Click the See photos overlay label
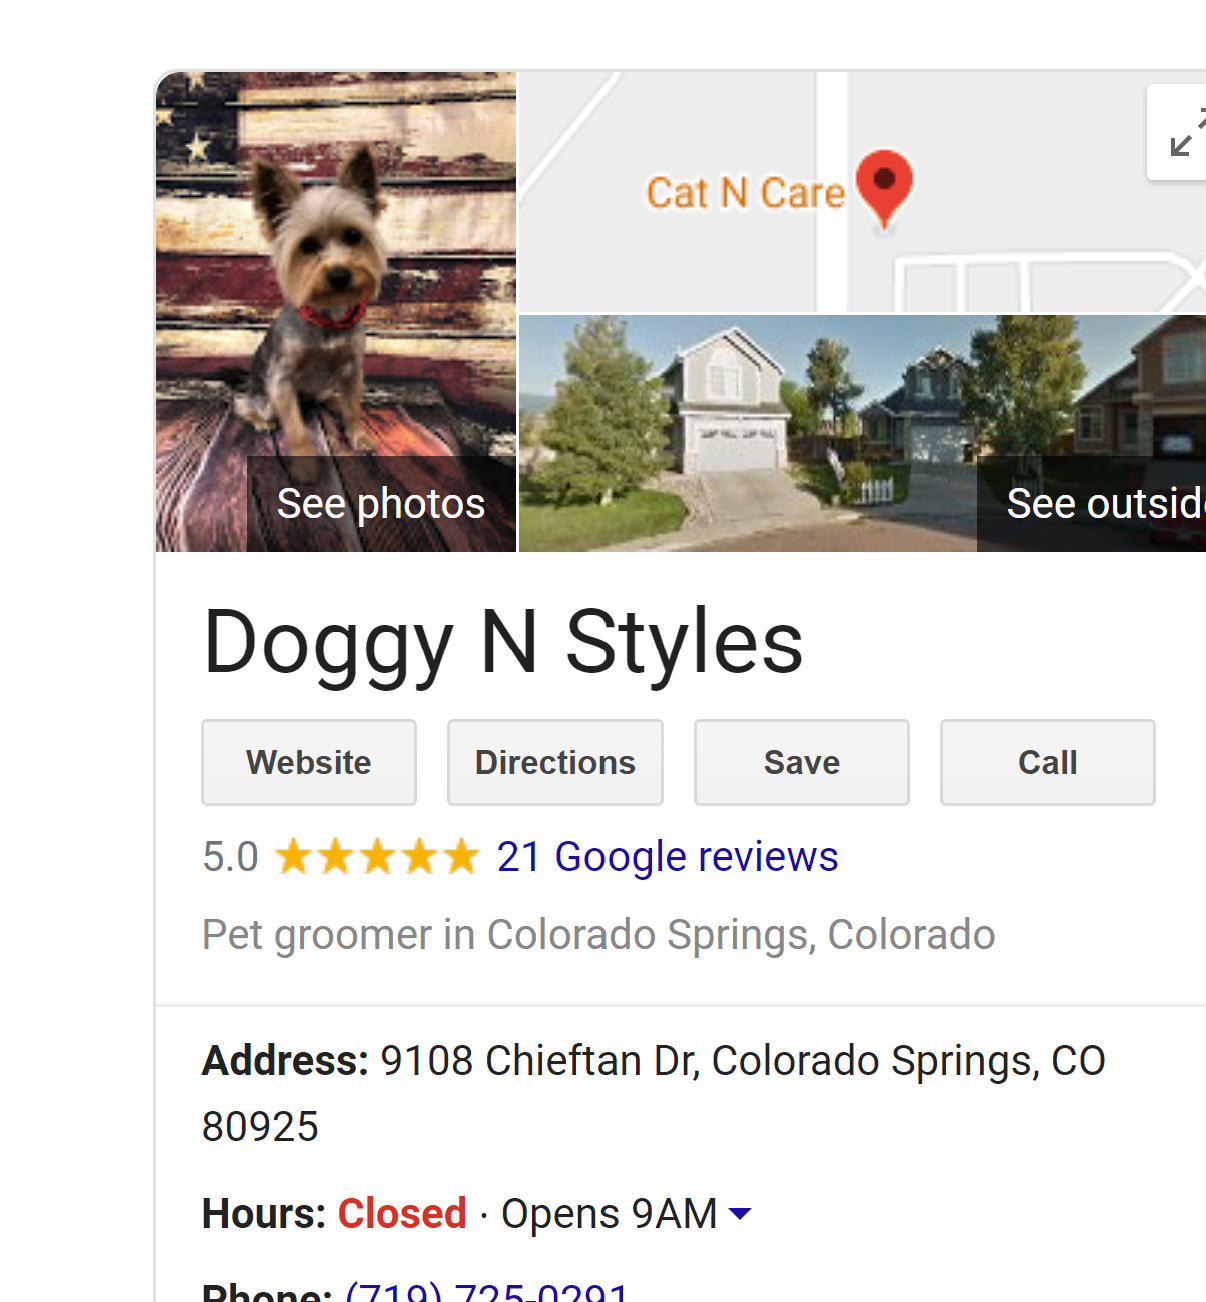 click(x=381, y=504)
